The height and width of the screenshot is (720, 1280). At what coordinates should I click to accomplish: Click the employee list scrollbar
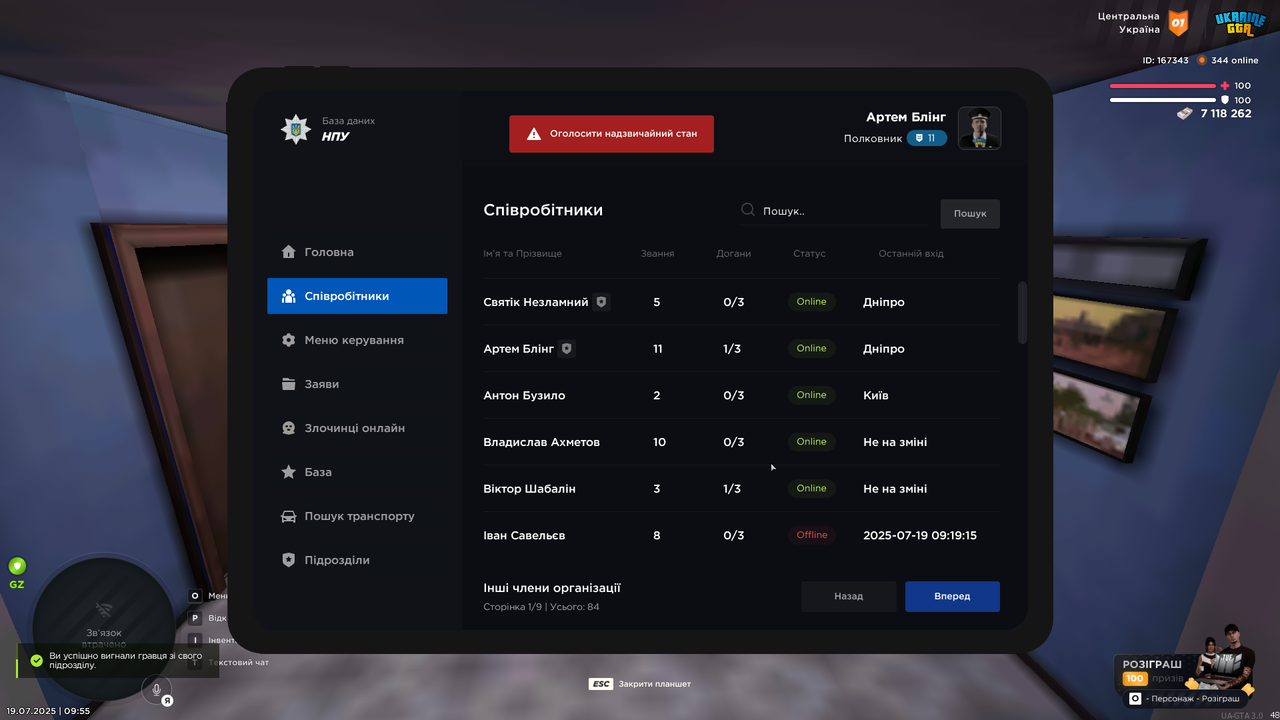coord(1022,312)
